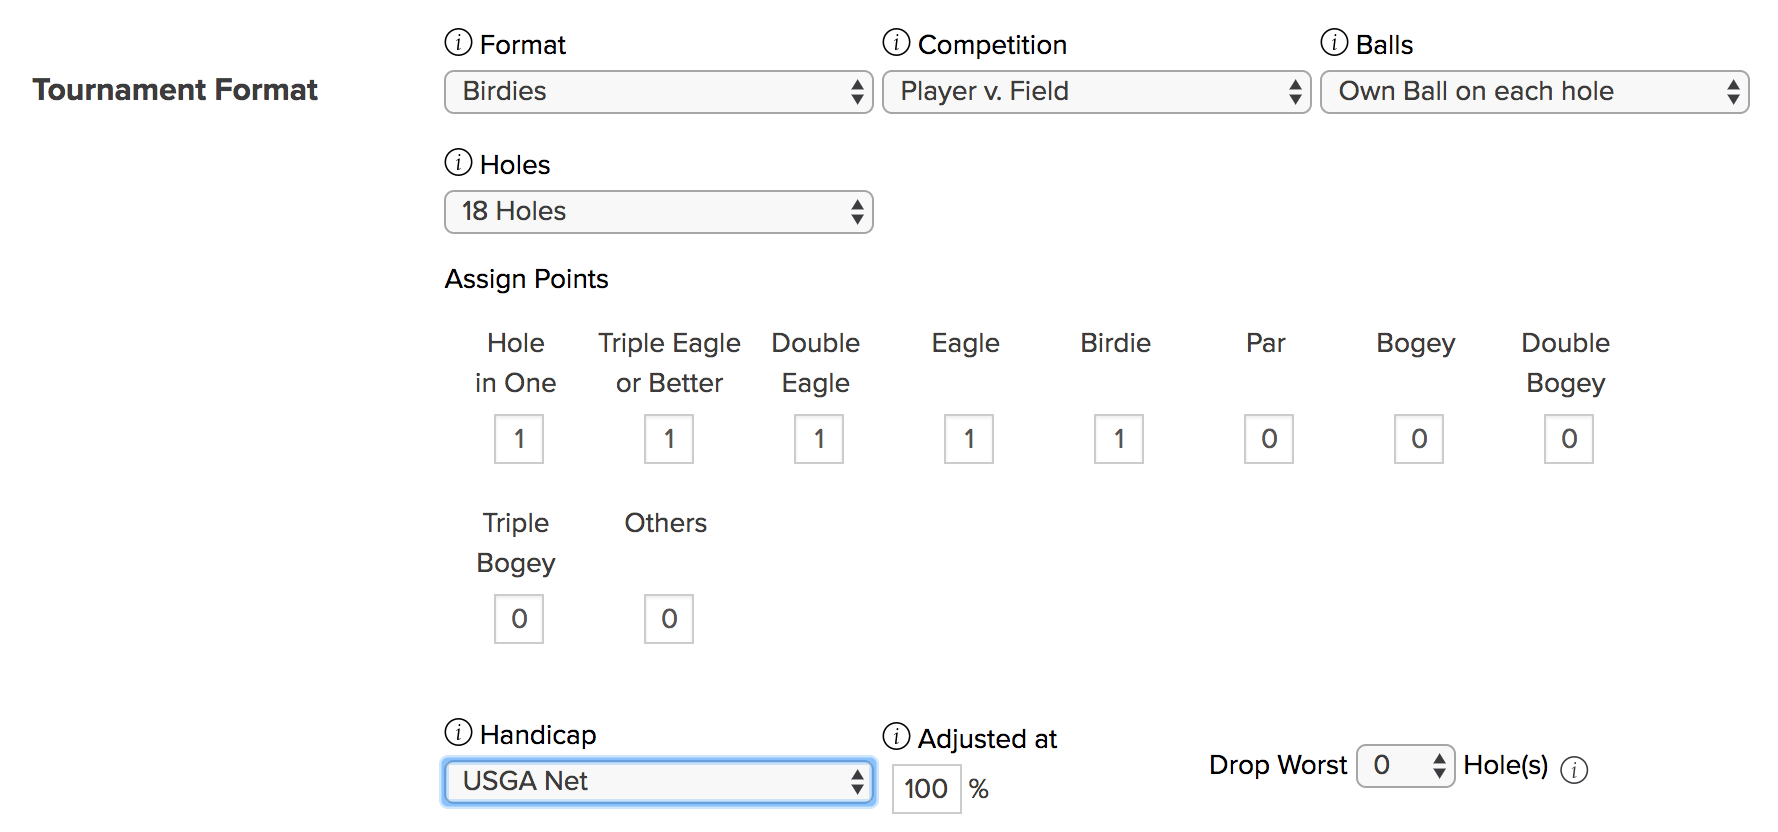1778x832 pixels.
Task: Open the Drop Worst holes selector
Action: coord(1406,766)
